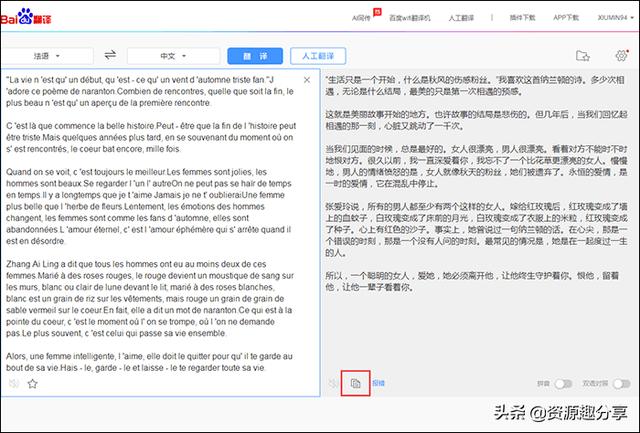Open 插件下载 in the top navigation
Screen dimensions: 640x433
point(522,18)
